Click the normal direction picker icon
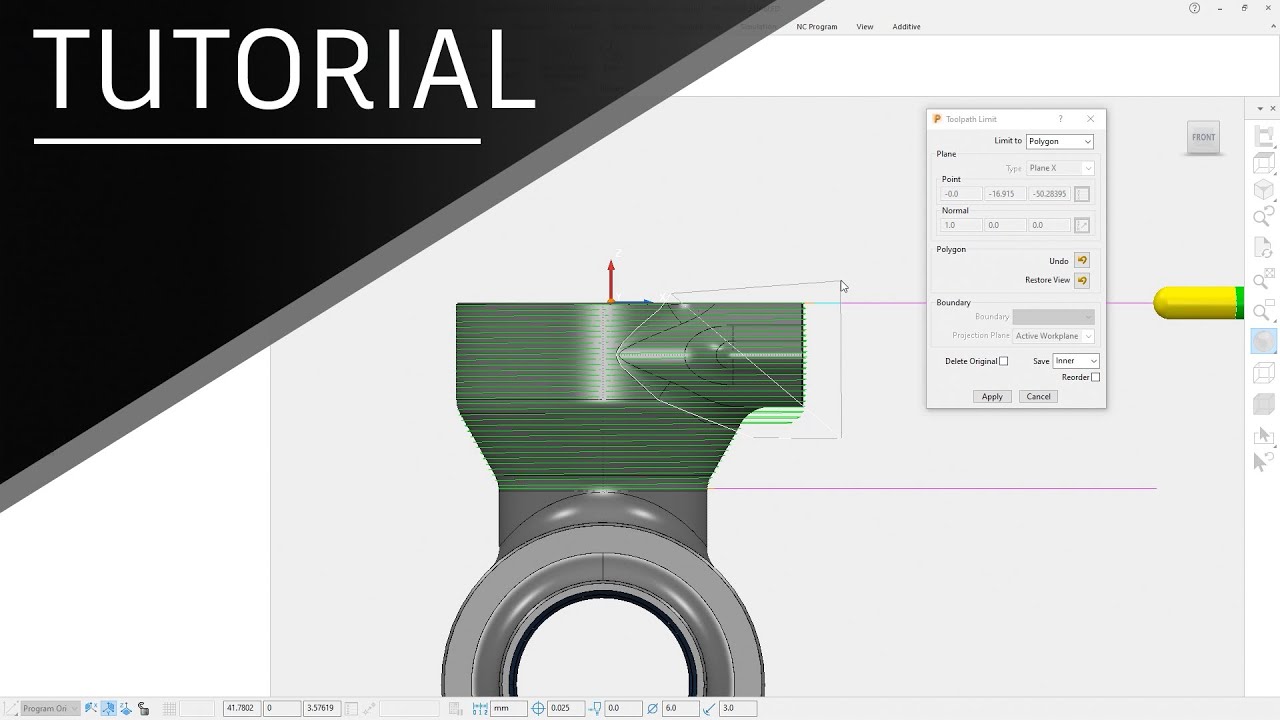1280x720 pixels. pyautogui.click(x=1082, y=225)
